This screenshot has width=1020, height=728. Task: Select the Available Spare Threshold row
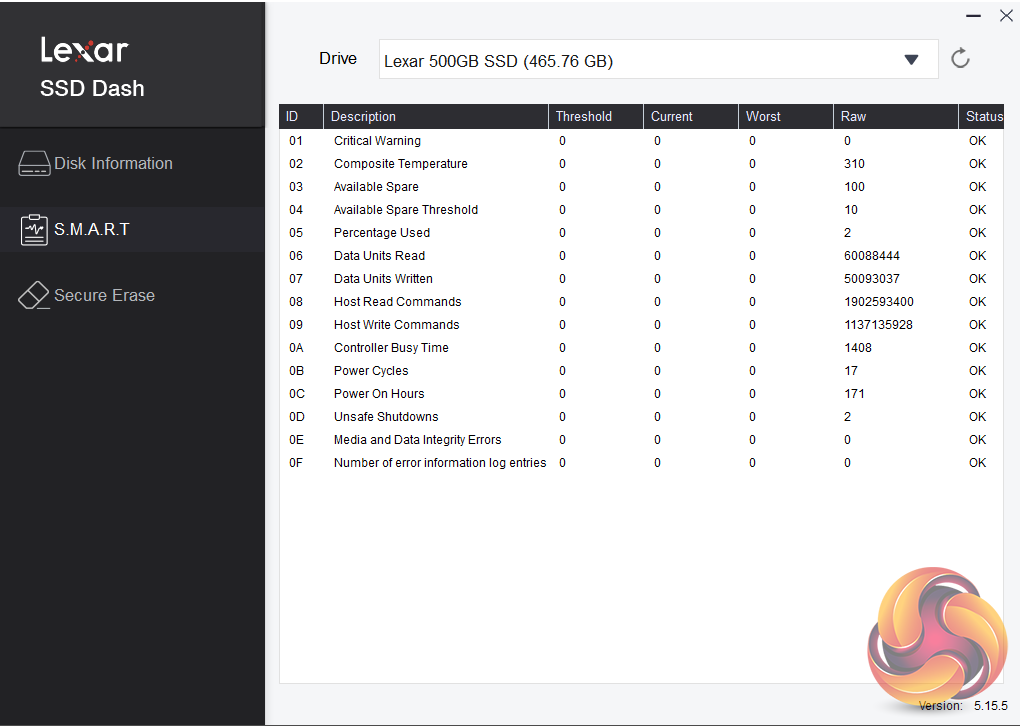(641, 209)
